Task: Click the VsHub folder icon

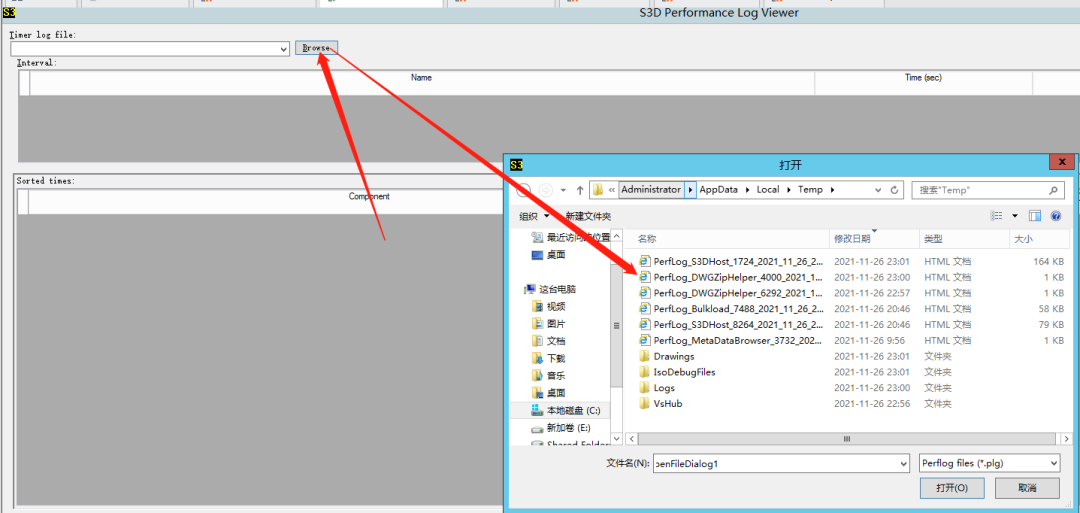Action: (645, 404)
